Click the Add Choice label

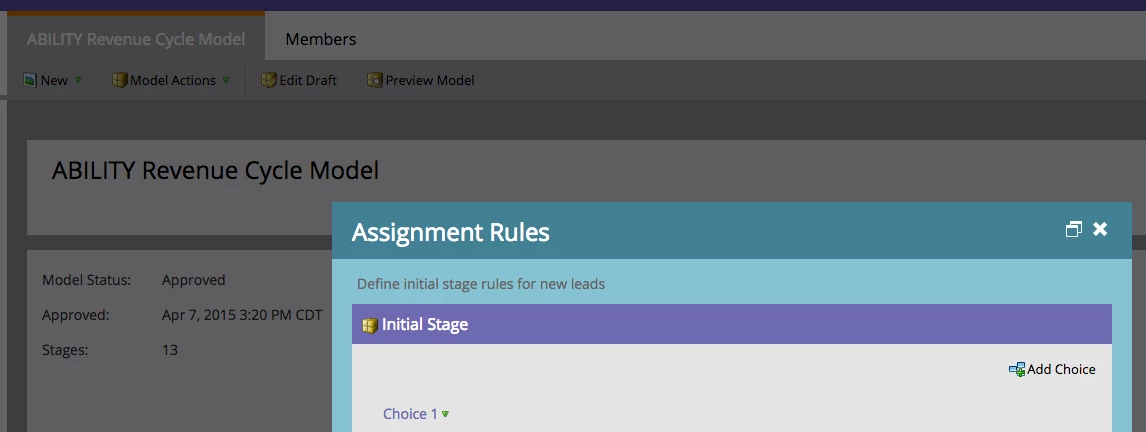click(x=1061, y=369)
